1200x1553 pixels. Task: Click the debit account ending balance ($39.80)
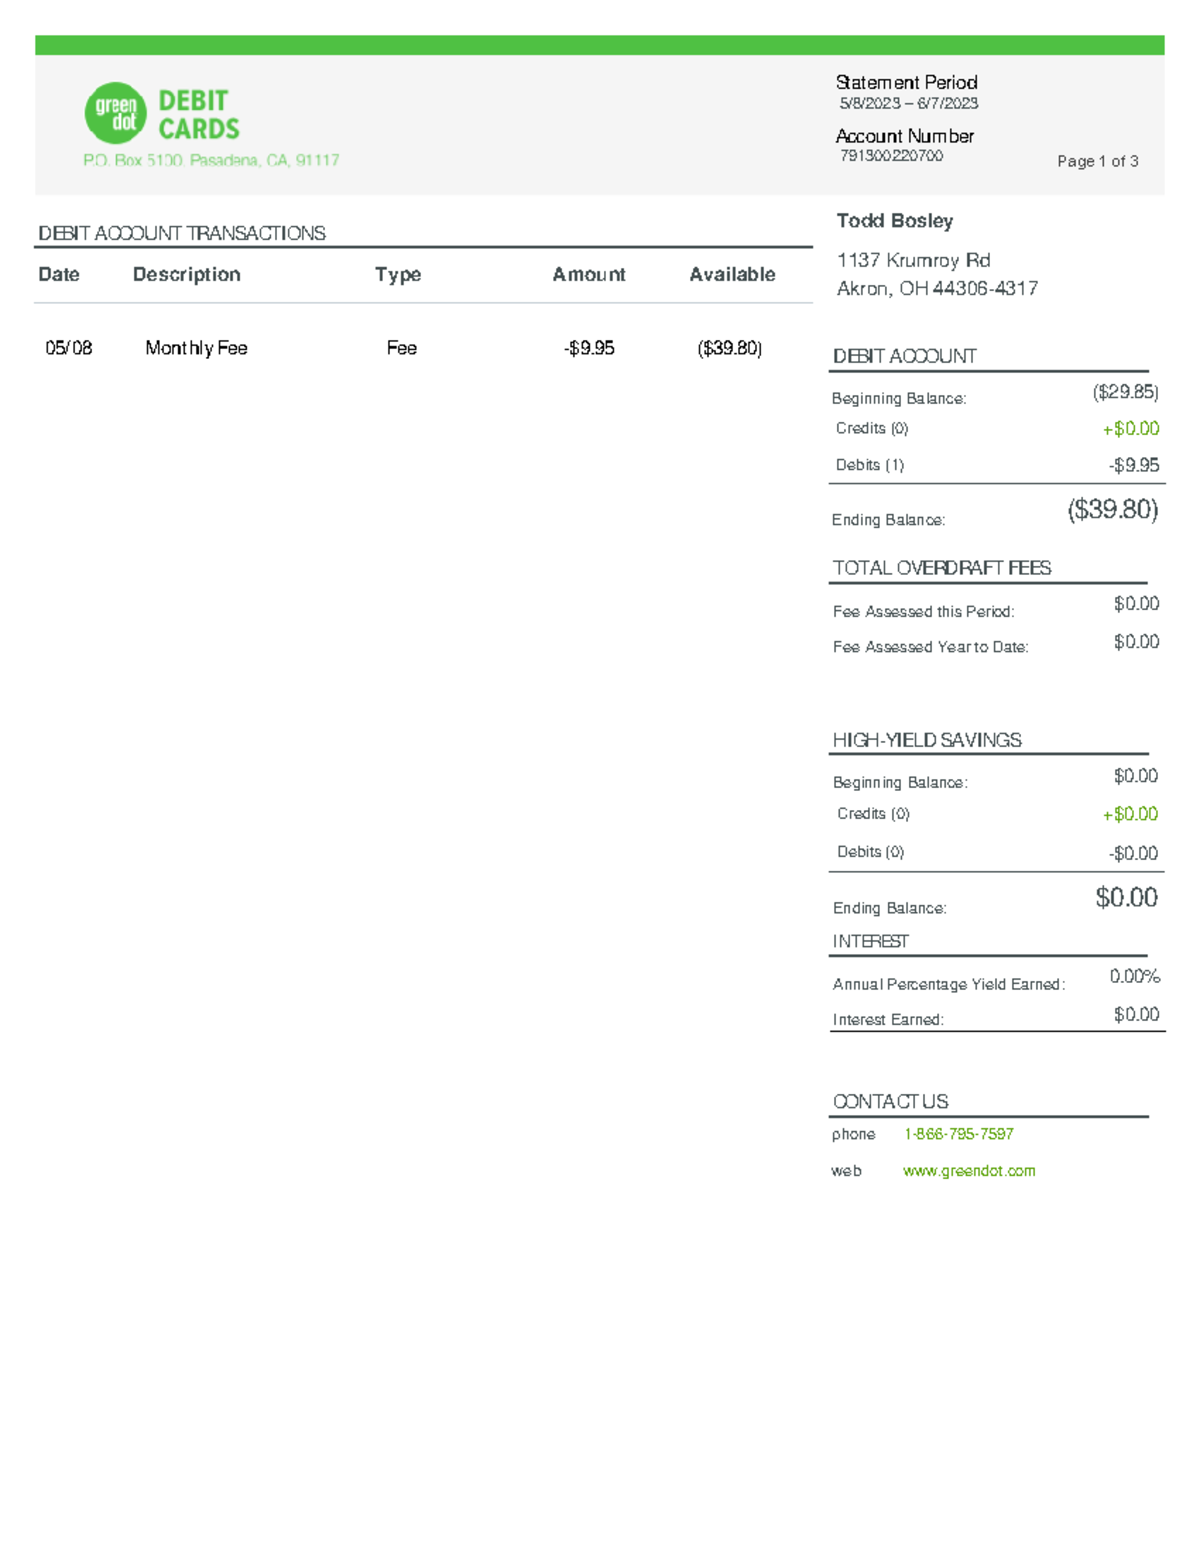[x=1112, y=510]
